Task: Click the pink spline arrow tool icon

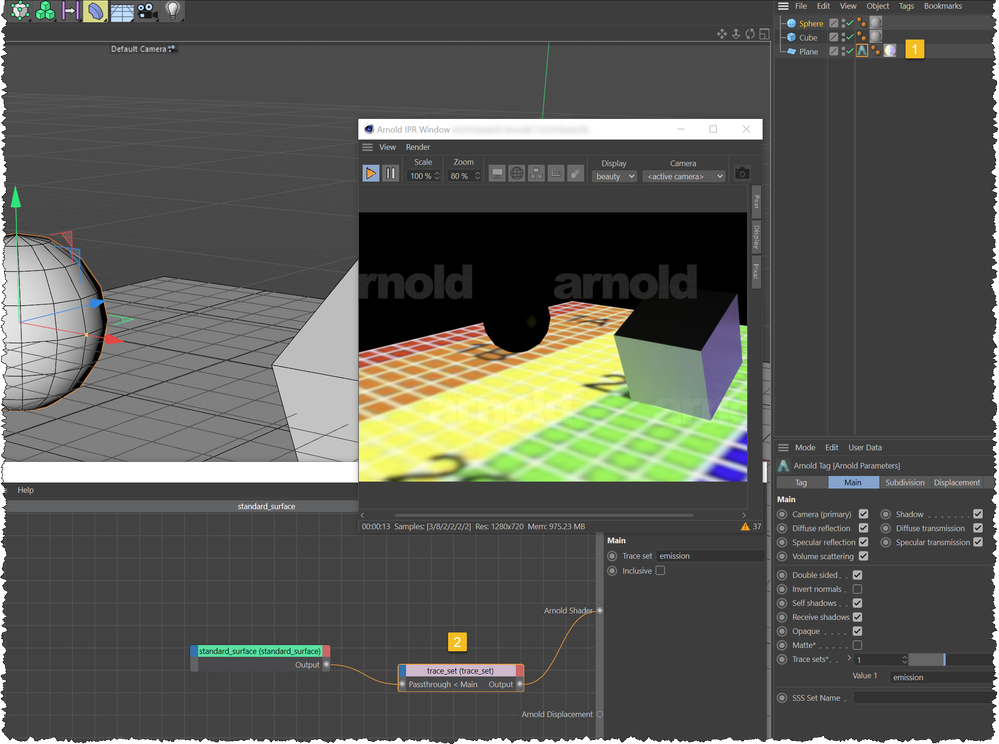Action: click(x=70, y=10)
